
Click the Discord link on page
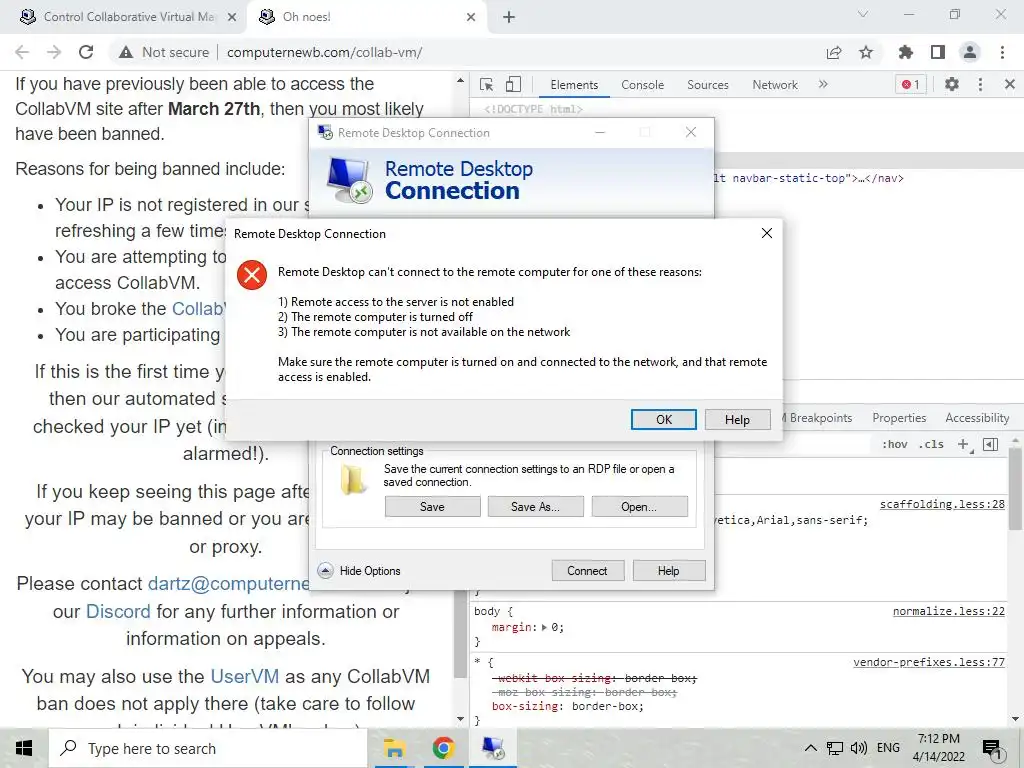118,611
